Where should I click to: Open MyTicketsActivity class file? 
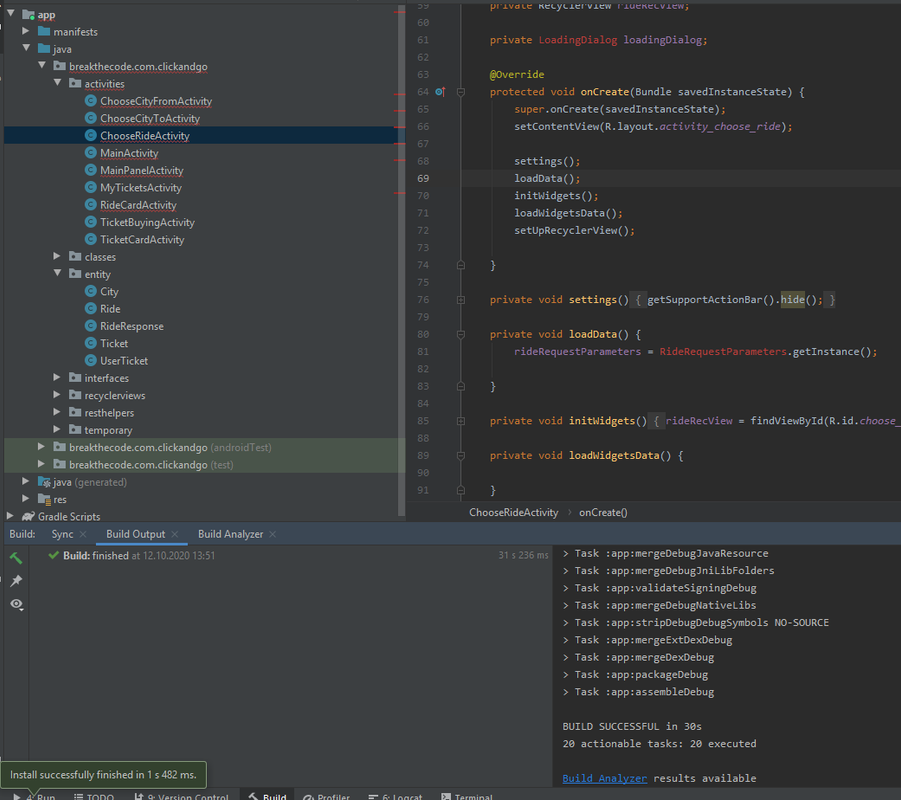141,187
